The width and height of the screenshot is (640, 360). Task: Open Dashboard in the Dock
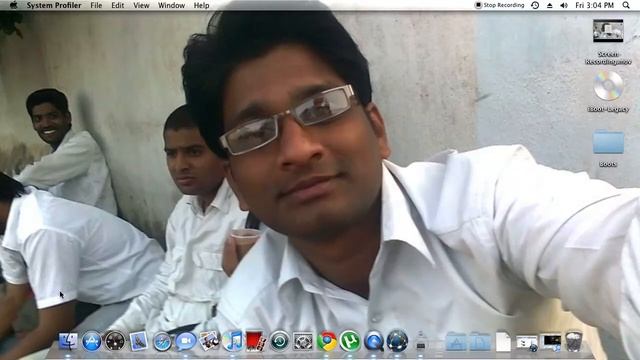click(x=115, y=341)
